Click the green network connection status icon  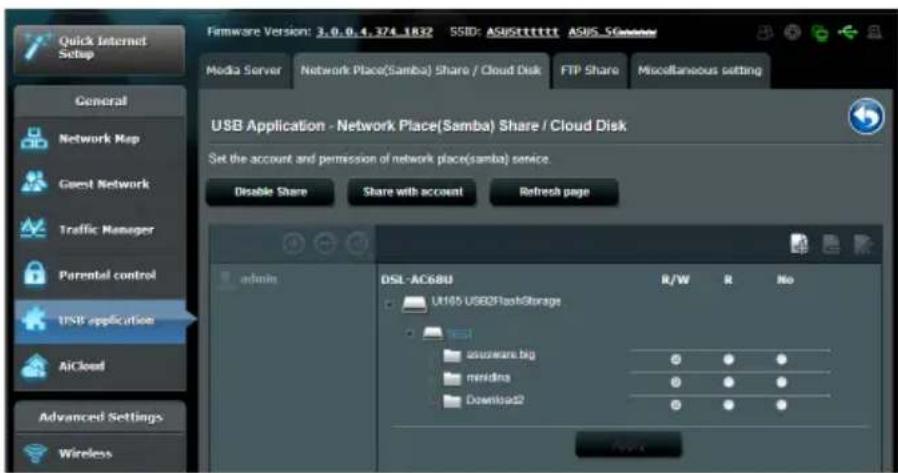820,33
